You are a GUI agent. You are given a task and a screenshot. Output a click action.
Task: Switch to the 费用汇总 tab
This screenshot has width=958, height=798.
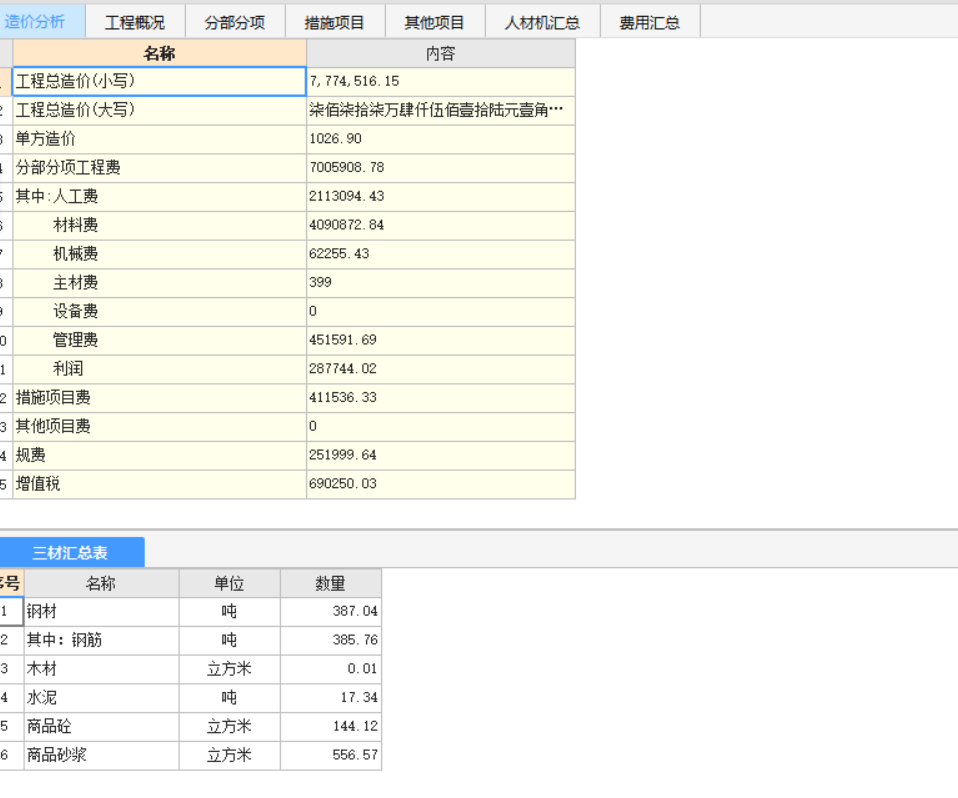point(650,22)
